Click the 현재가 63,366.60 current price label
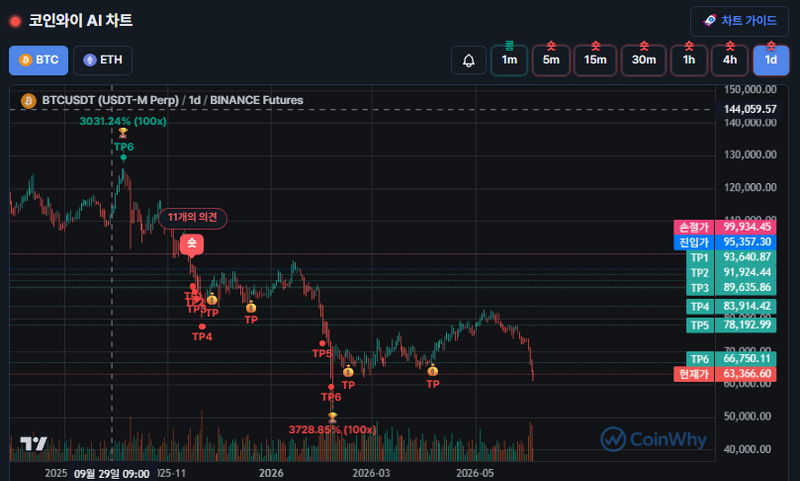The image size is (800, 481). coord(725,374)
